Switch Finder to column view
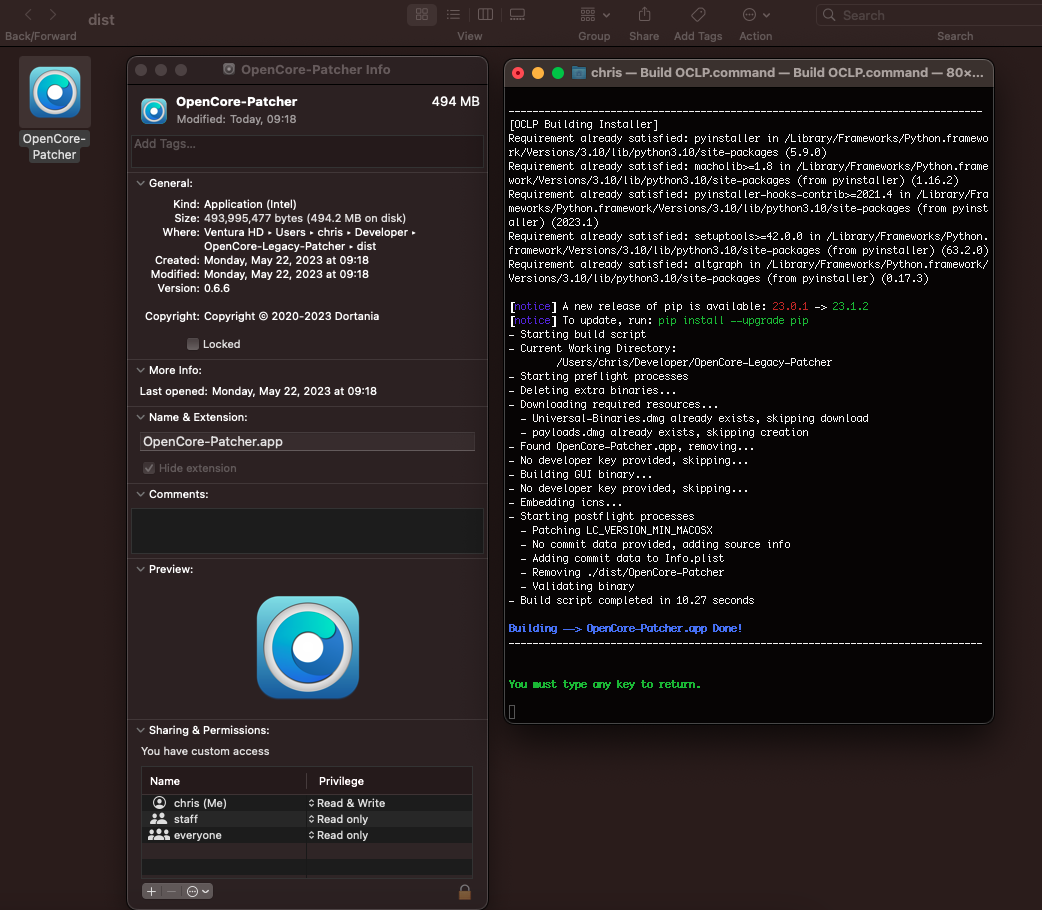Screen dimensions: 1042x910 click(x=485, y=15)
